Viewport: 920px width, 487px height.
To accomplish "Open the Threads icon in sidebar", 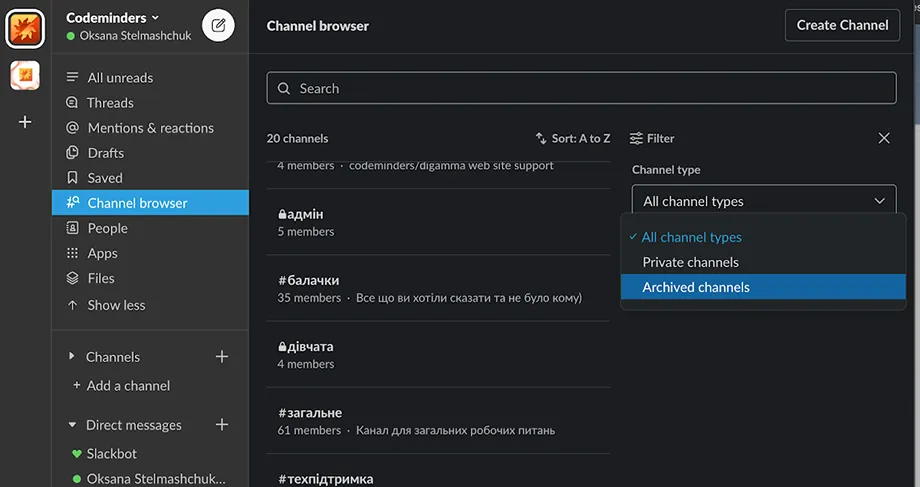I will [72, 103].
